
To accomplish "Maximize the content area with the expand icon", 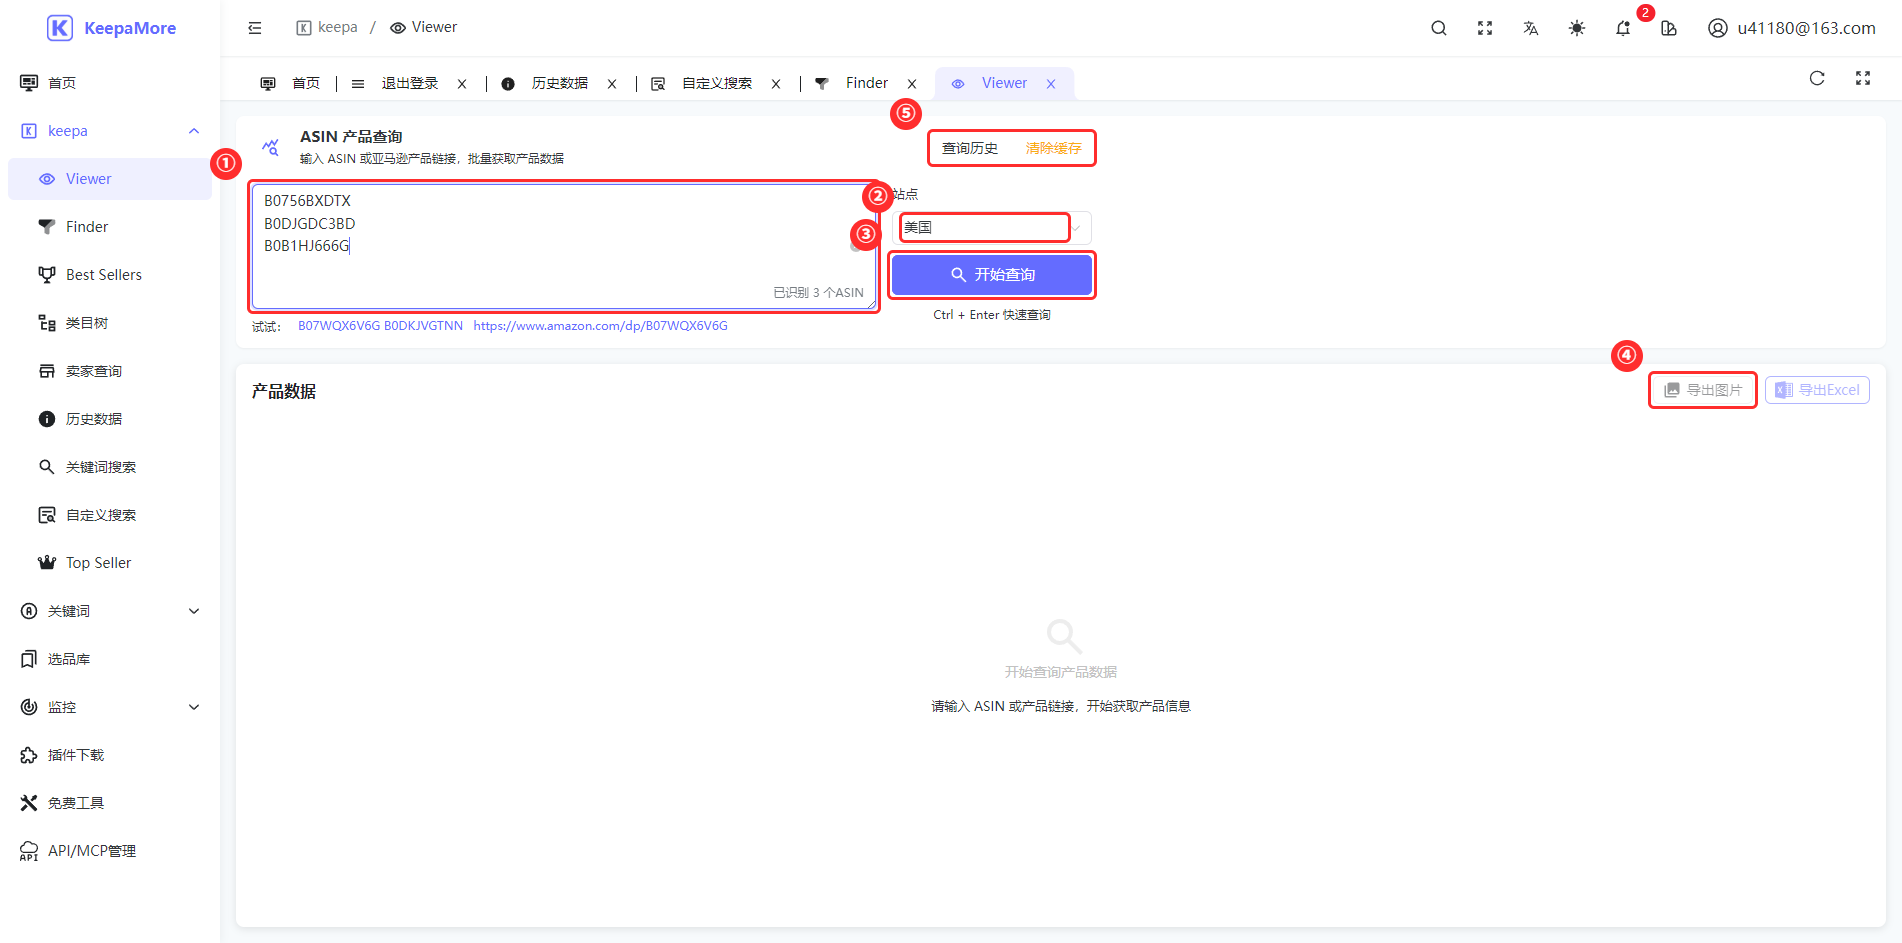I will click(1862, 78).
